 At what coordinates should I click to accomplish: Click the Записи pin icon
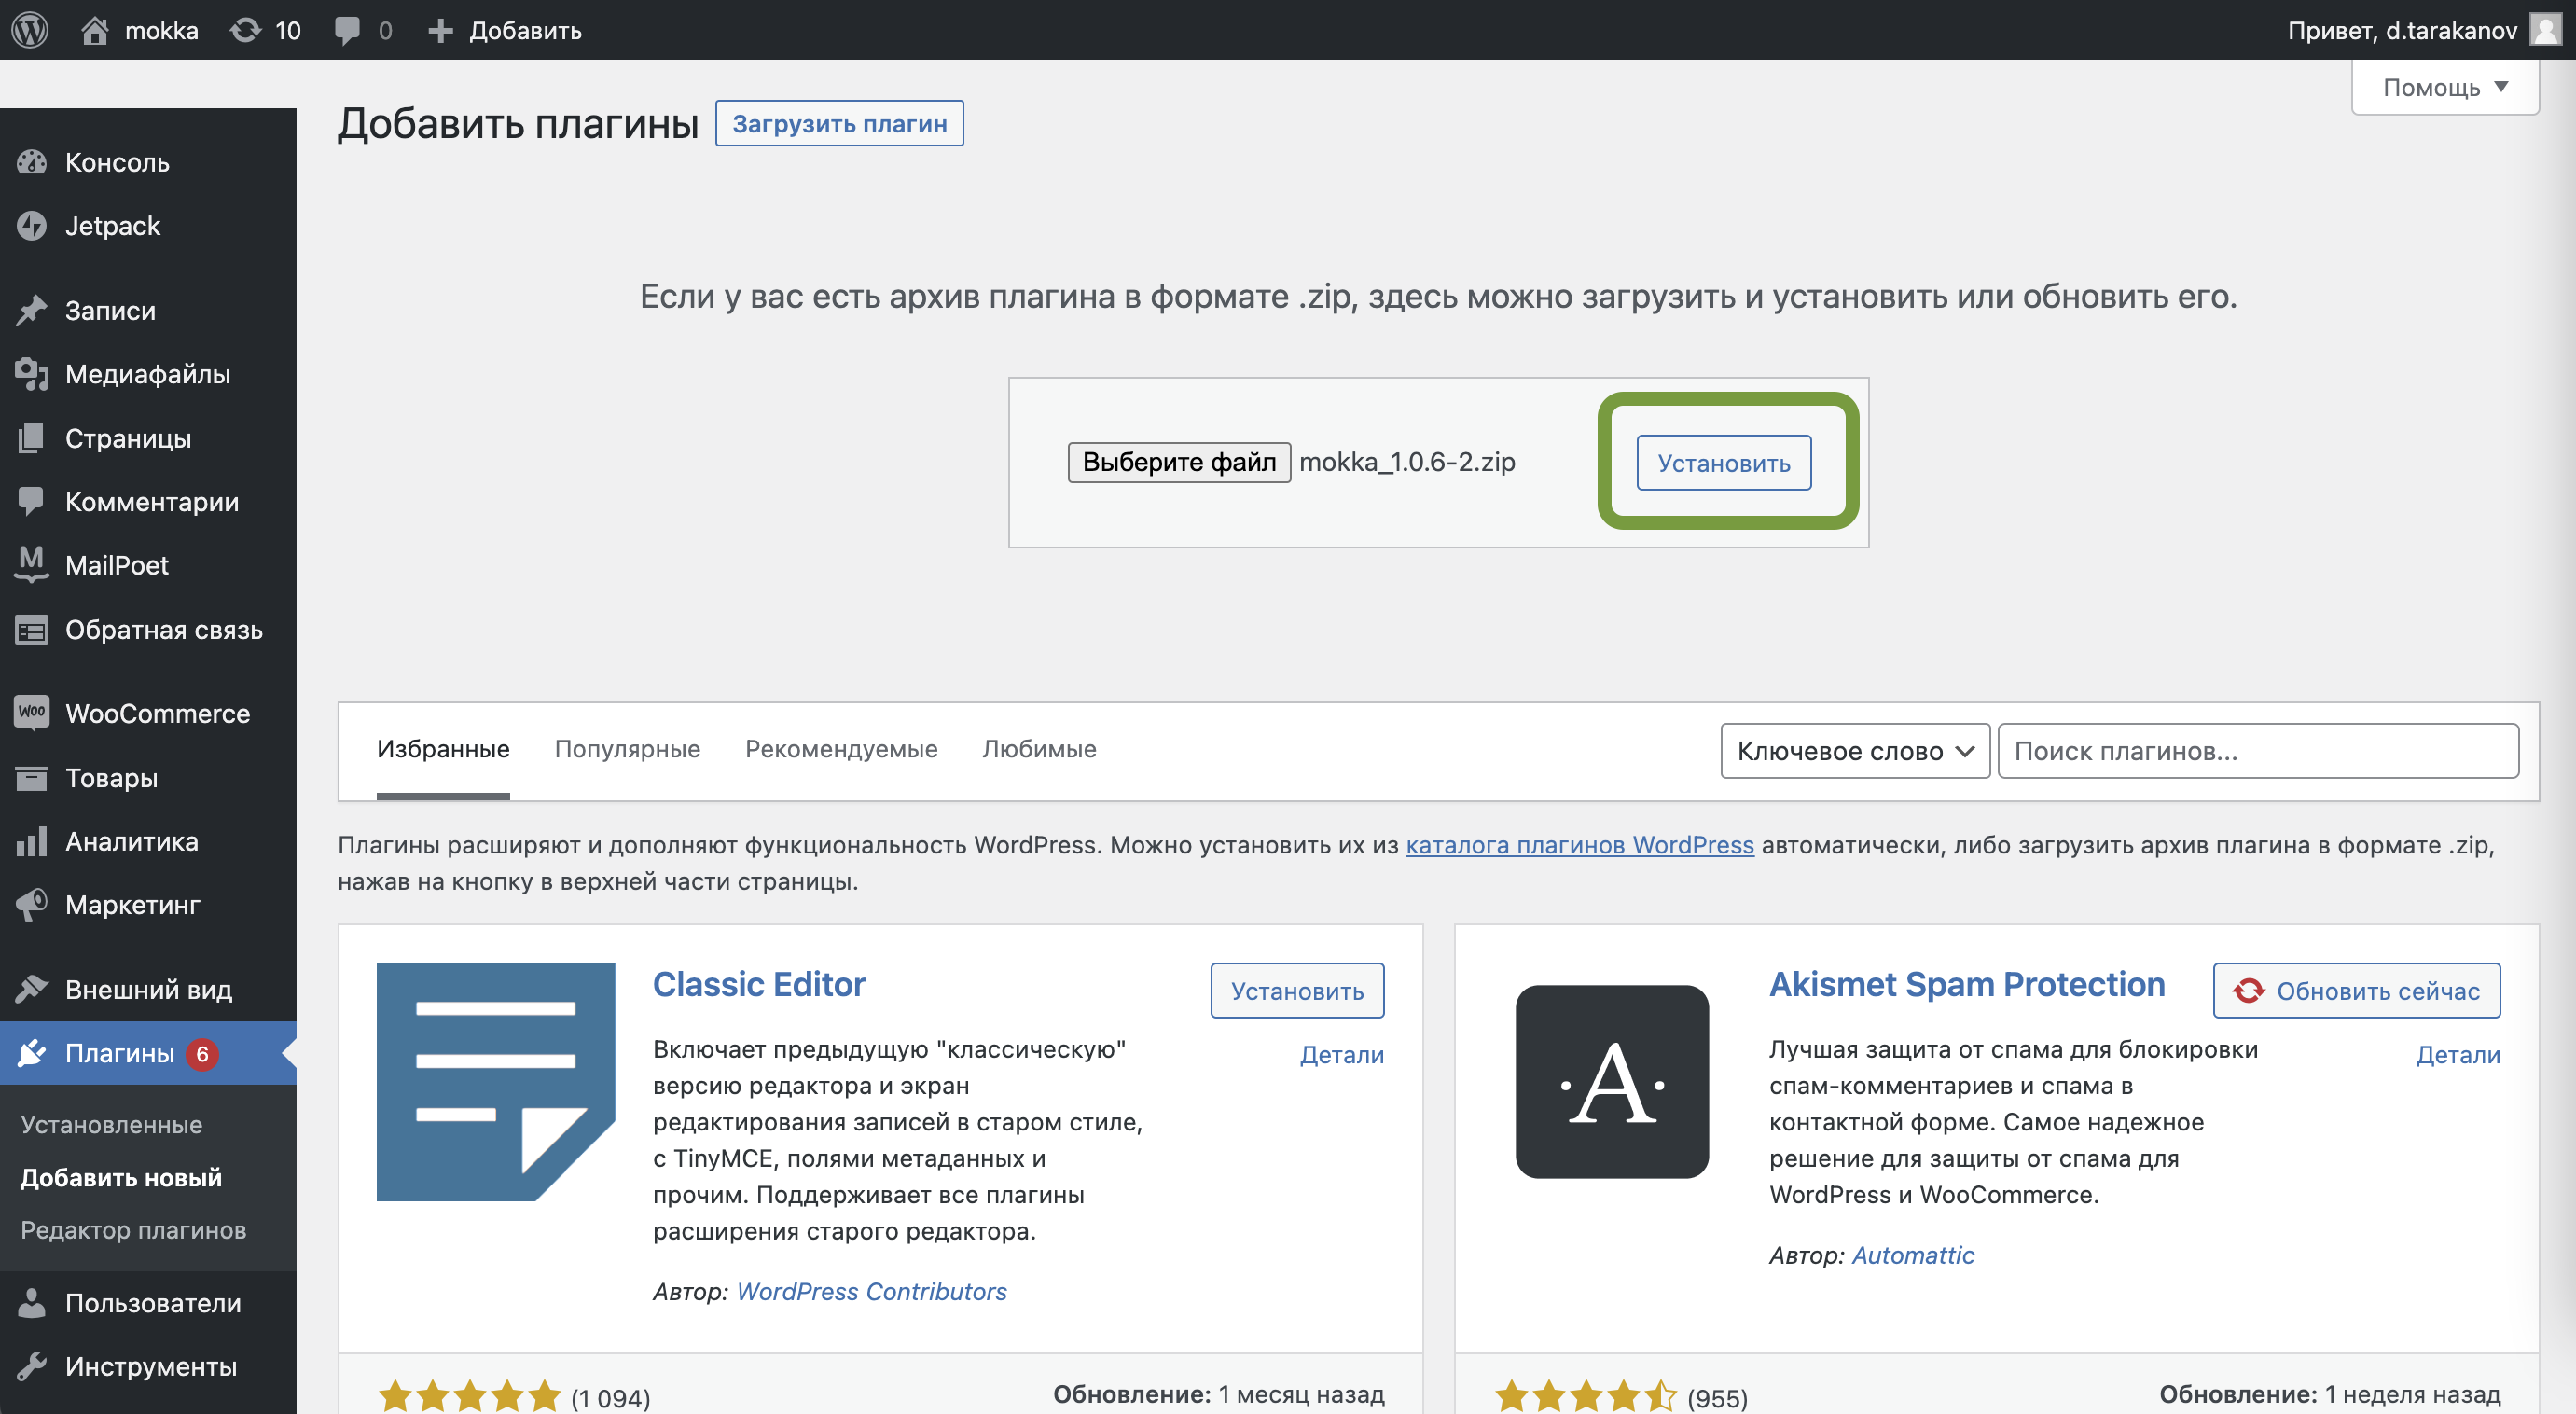pos(32,310)
